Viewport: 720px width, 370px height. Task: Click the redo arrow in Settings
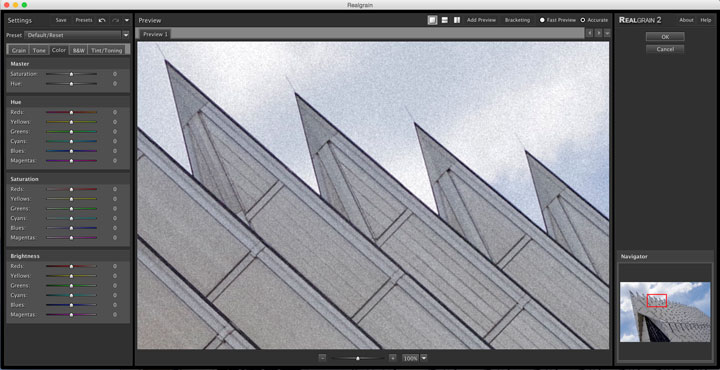point(115,20)
